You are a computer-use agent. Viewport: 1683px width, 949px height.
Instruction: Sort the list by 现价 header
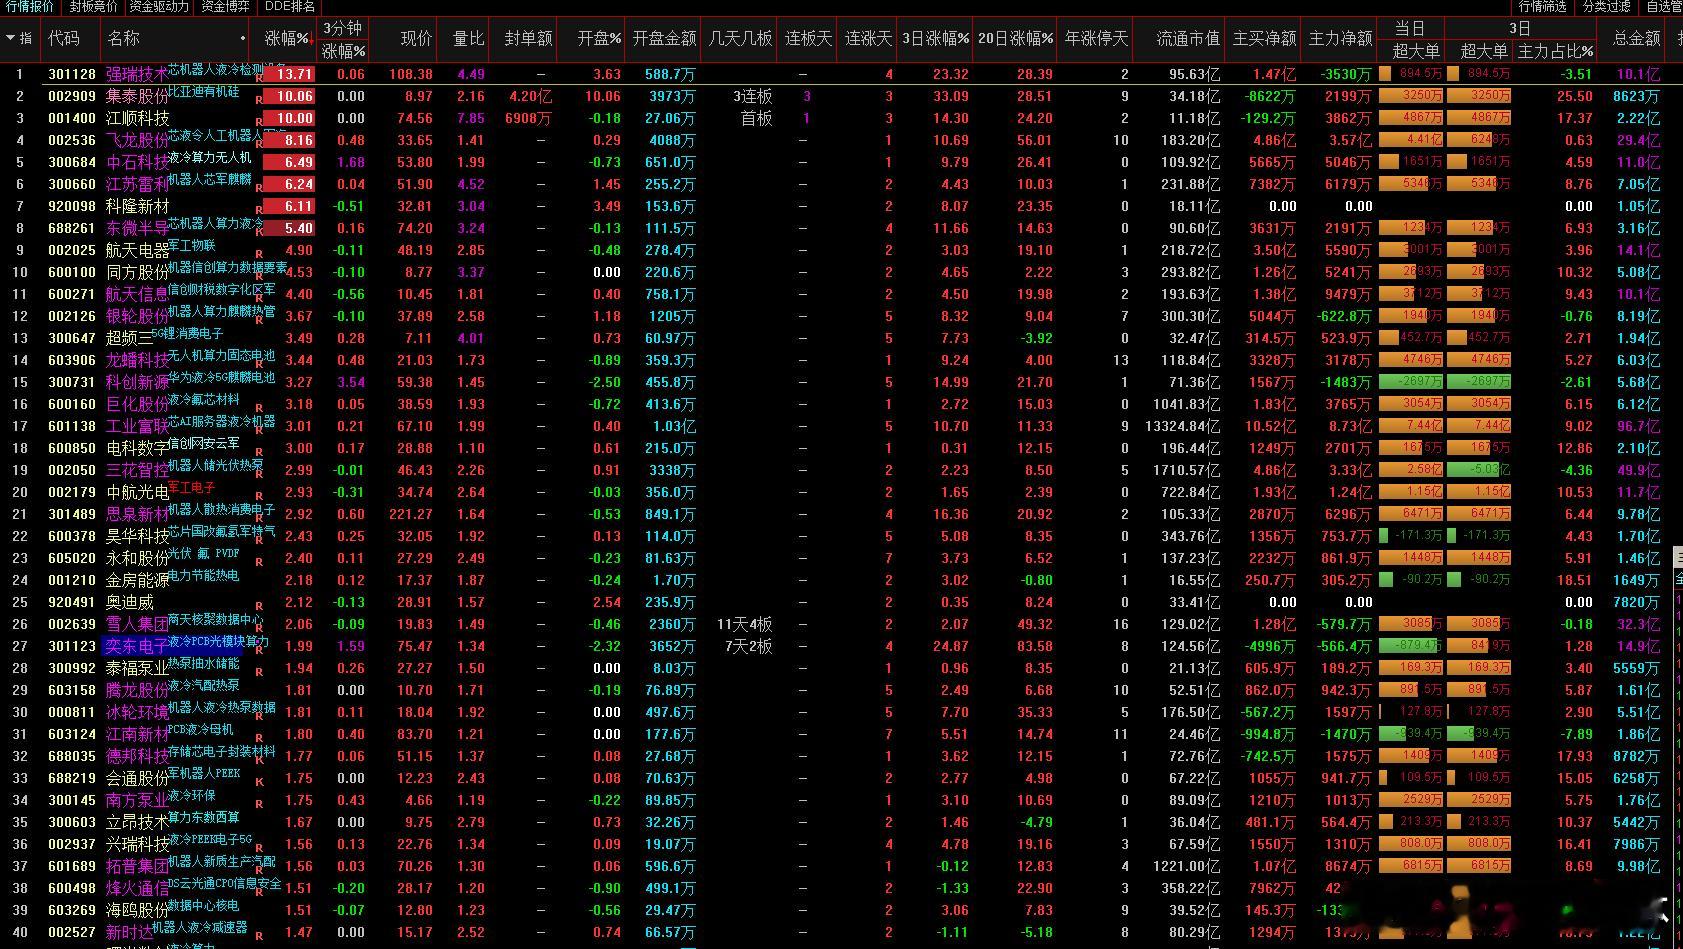416,38
